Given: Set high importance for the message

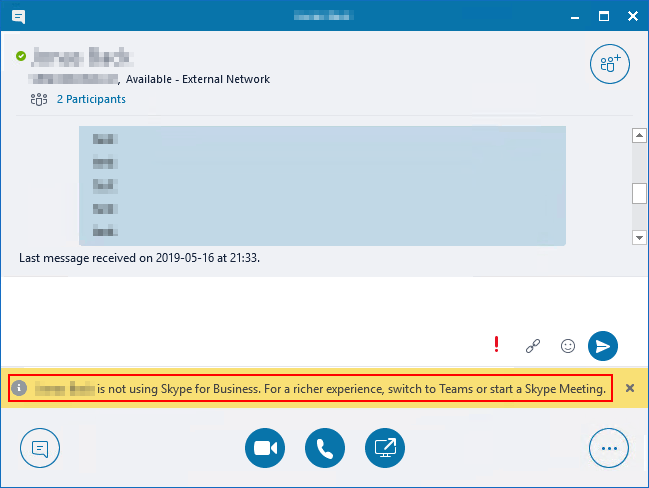Looking at the screenshot, I should [496, 345].
